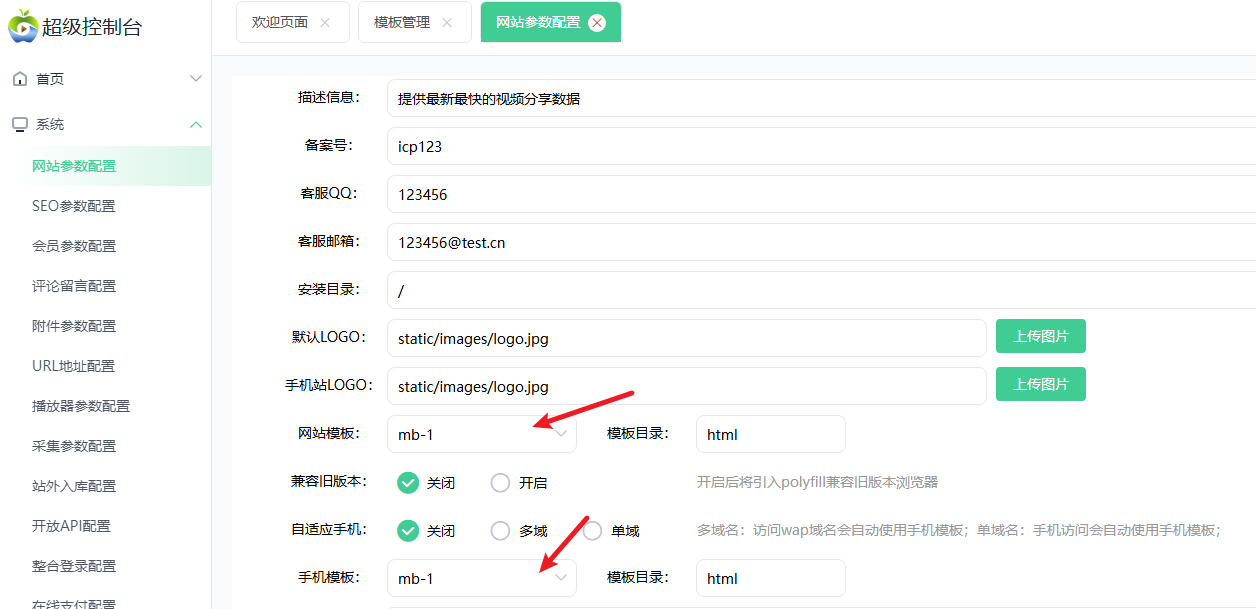Collapse the 系统 menu chevron
The width and height of the screenshot is (1256, 609).
coord(196,125)
